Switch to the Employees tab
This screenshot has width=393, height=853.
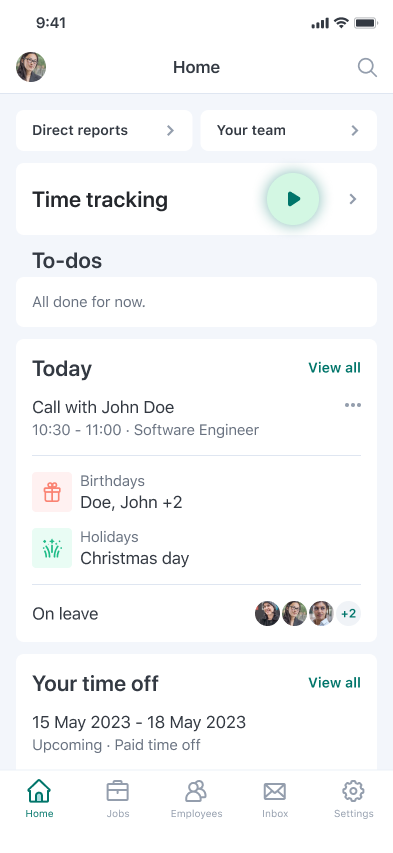[196, 799]
